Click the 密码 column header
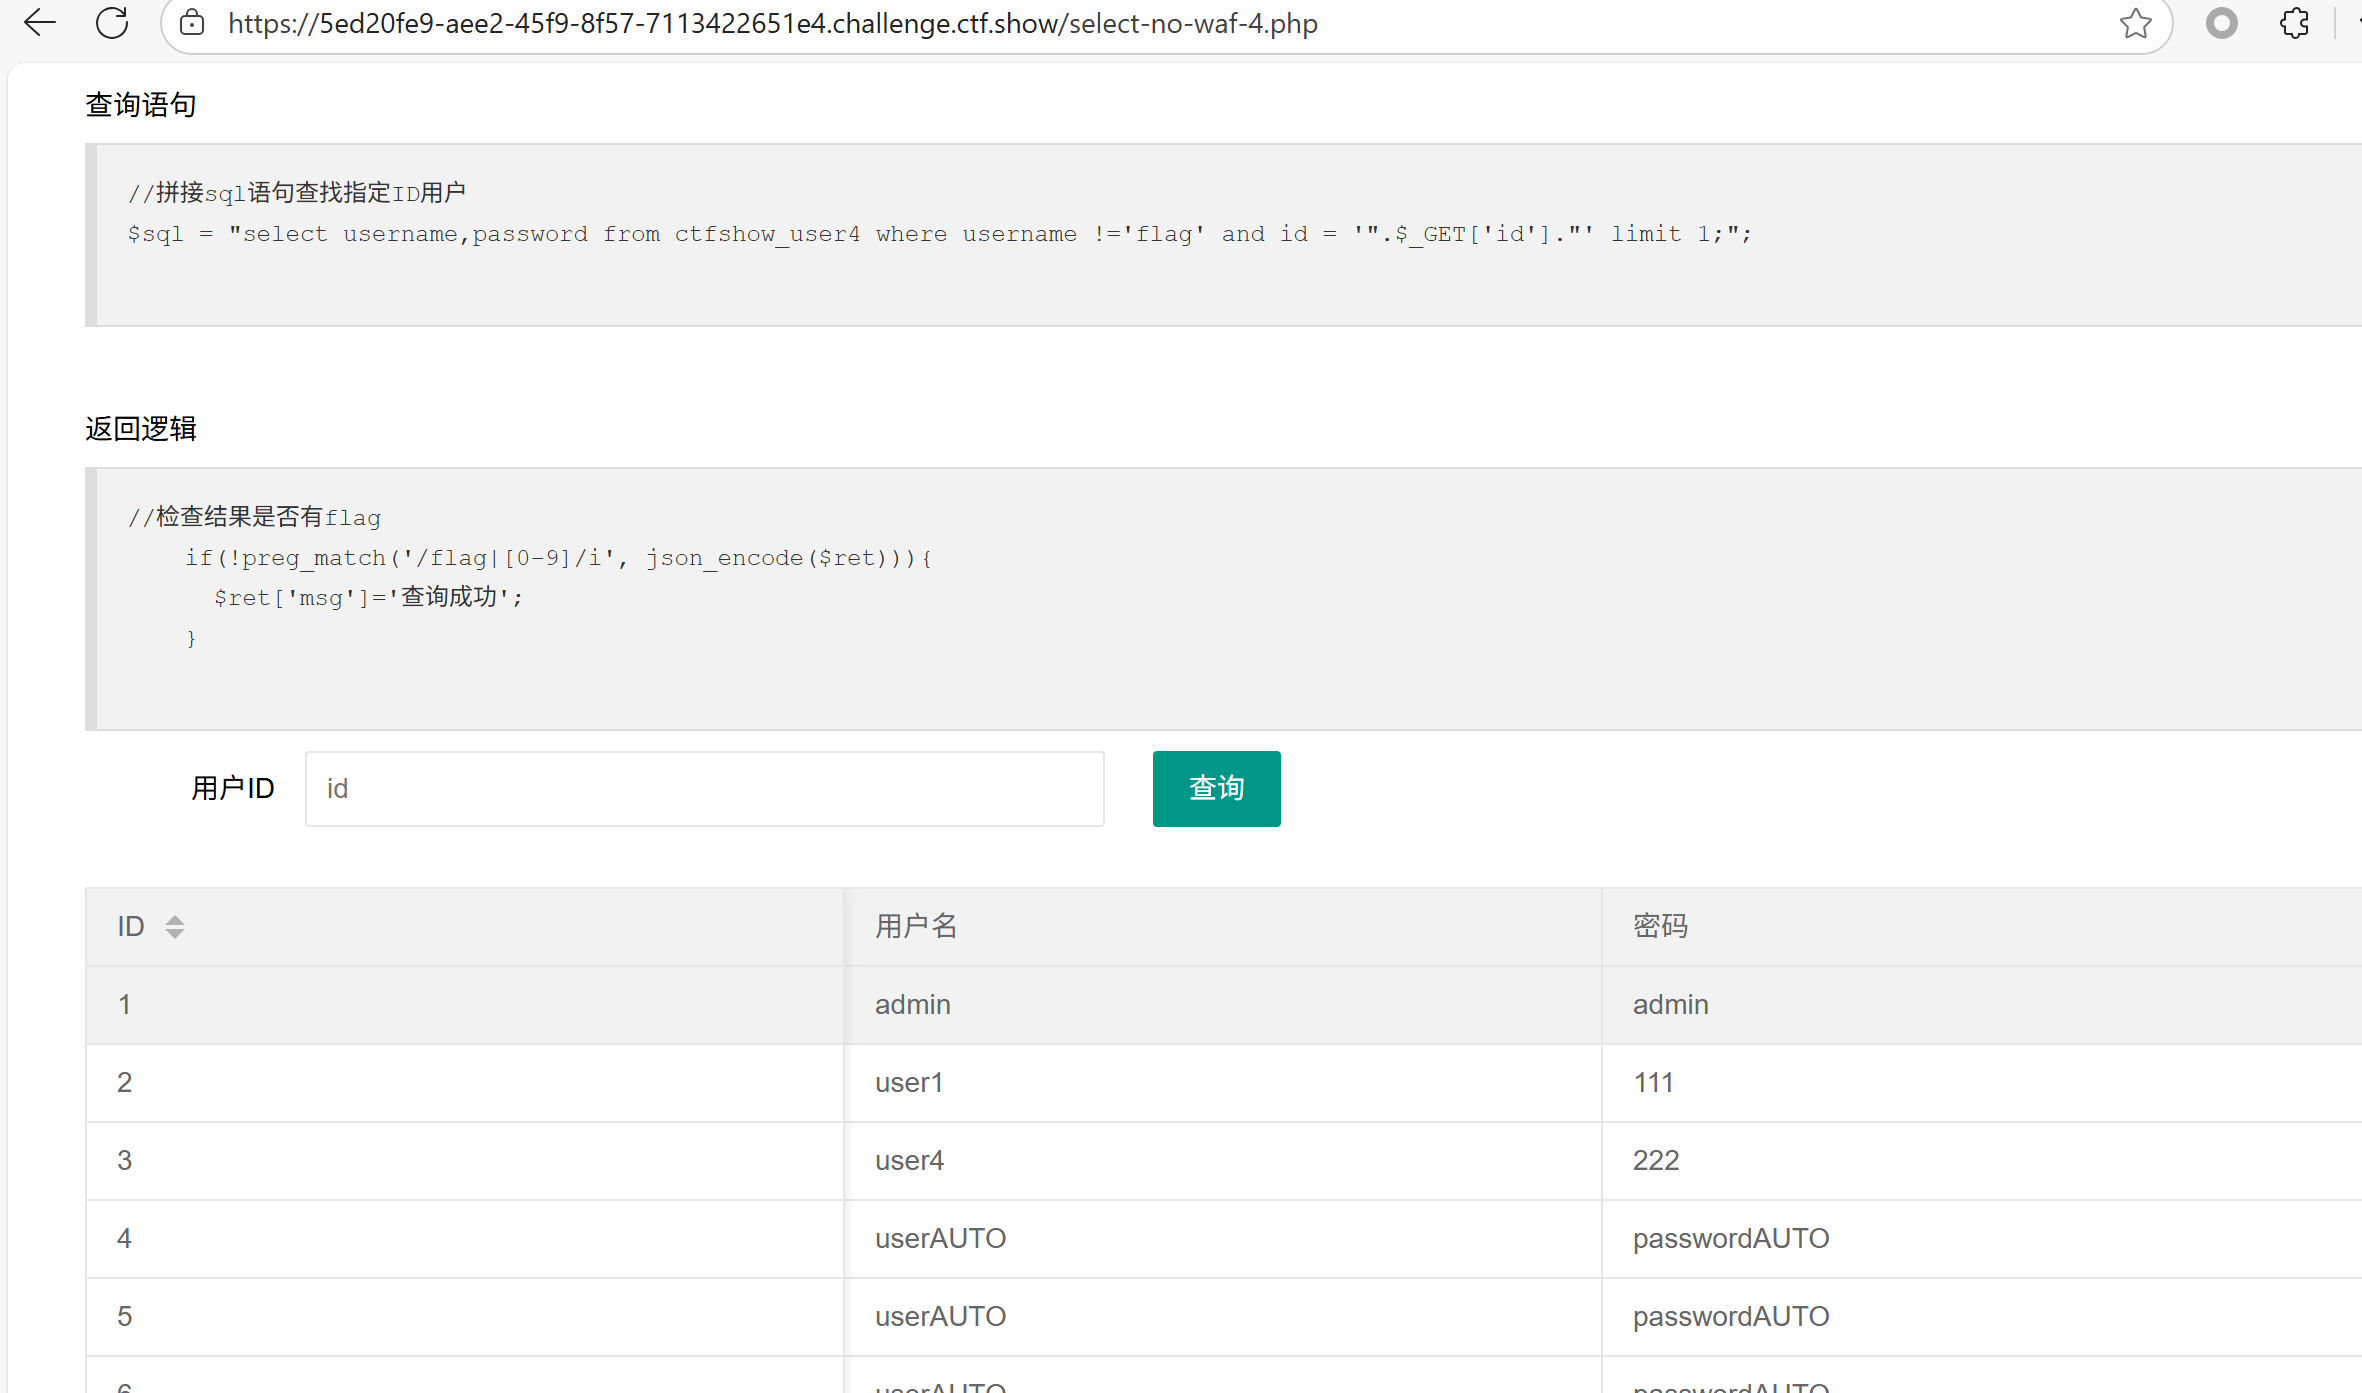Viewport: 2362px width, 1393px height. coord(1660,926)
